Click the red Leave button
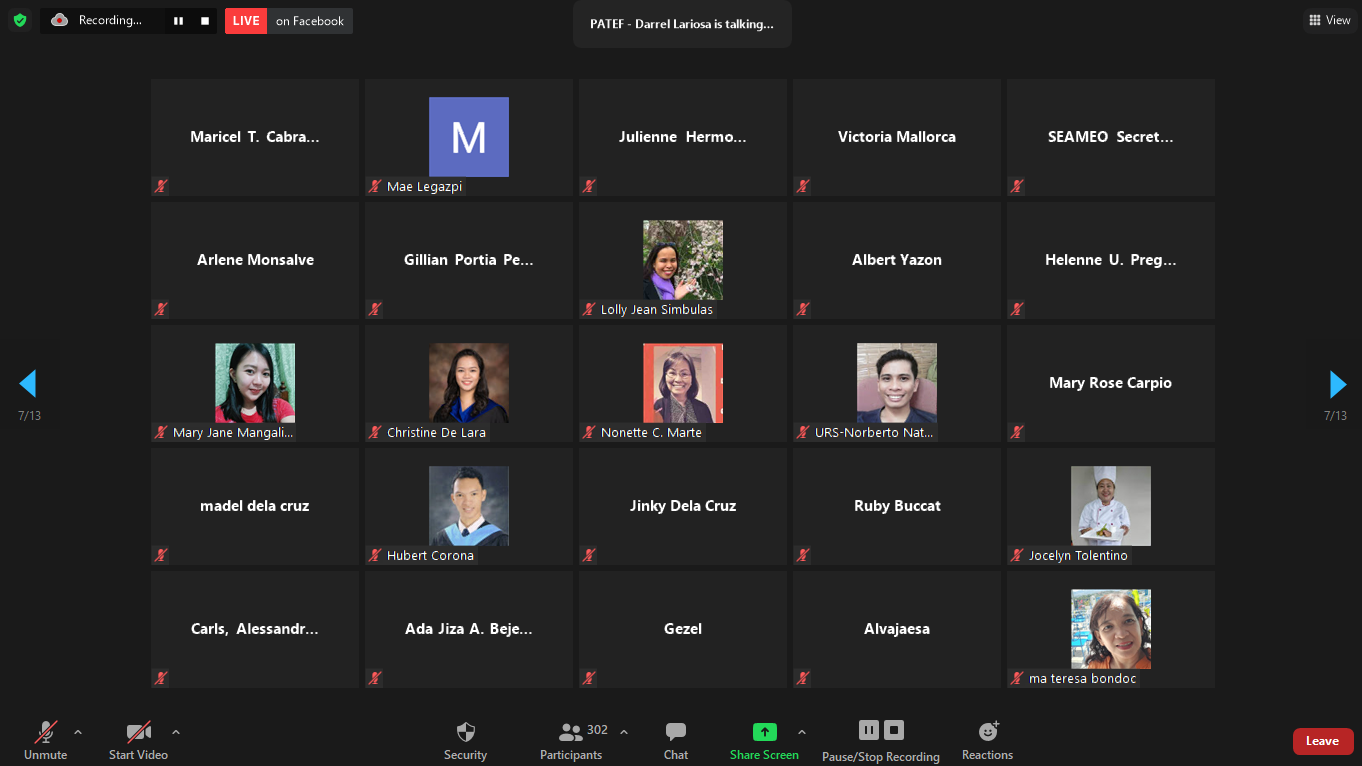Screen dimensions: 1362x766 1322,741
